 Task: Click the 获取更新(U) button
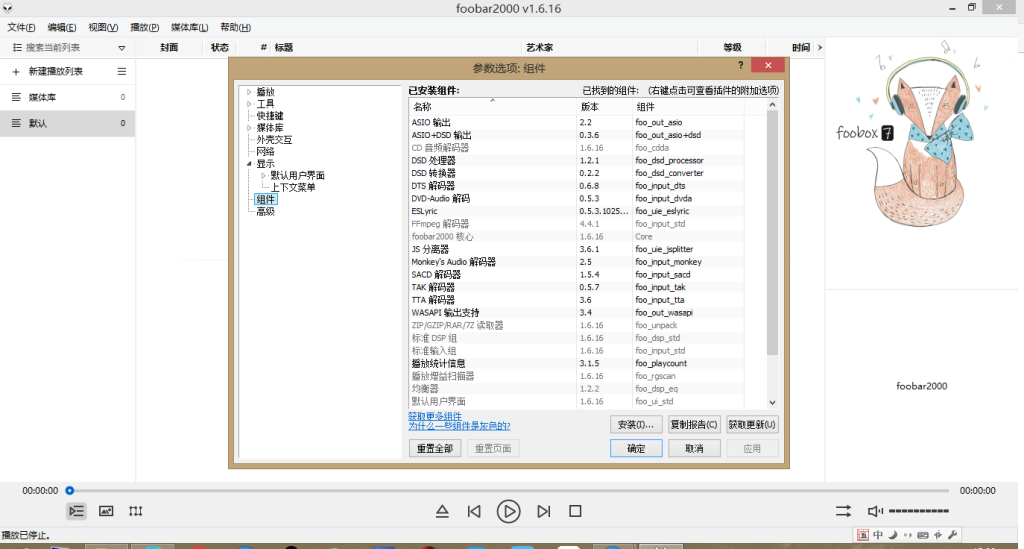click(x=752, y=424)
